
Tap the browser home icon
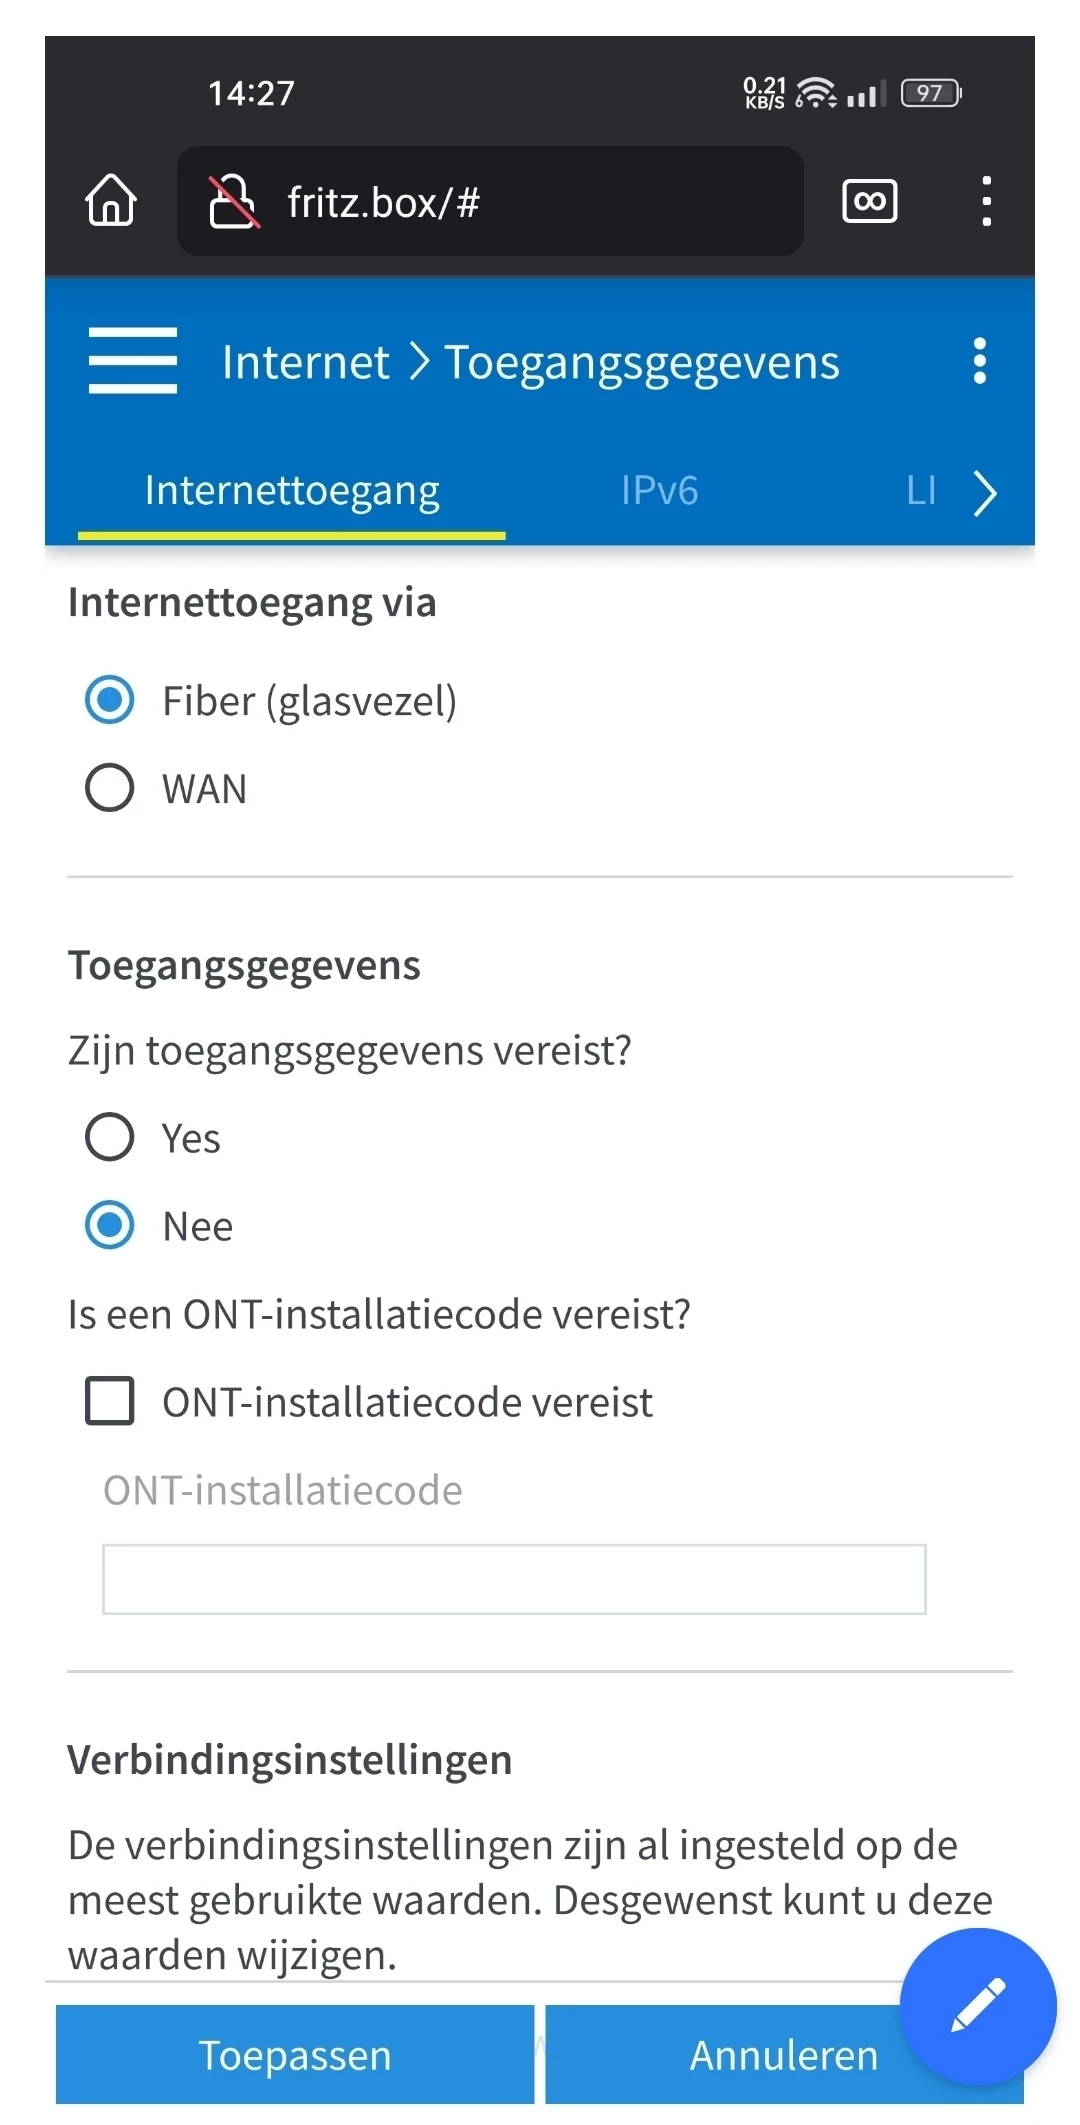pos(111,201)
